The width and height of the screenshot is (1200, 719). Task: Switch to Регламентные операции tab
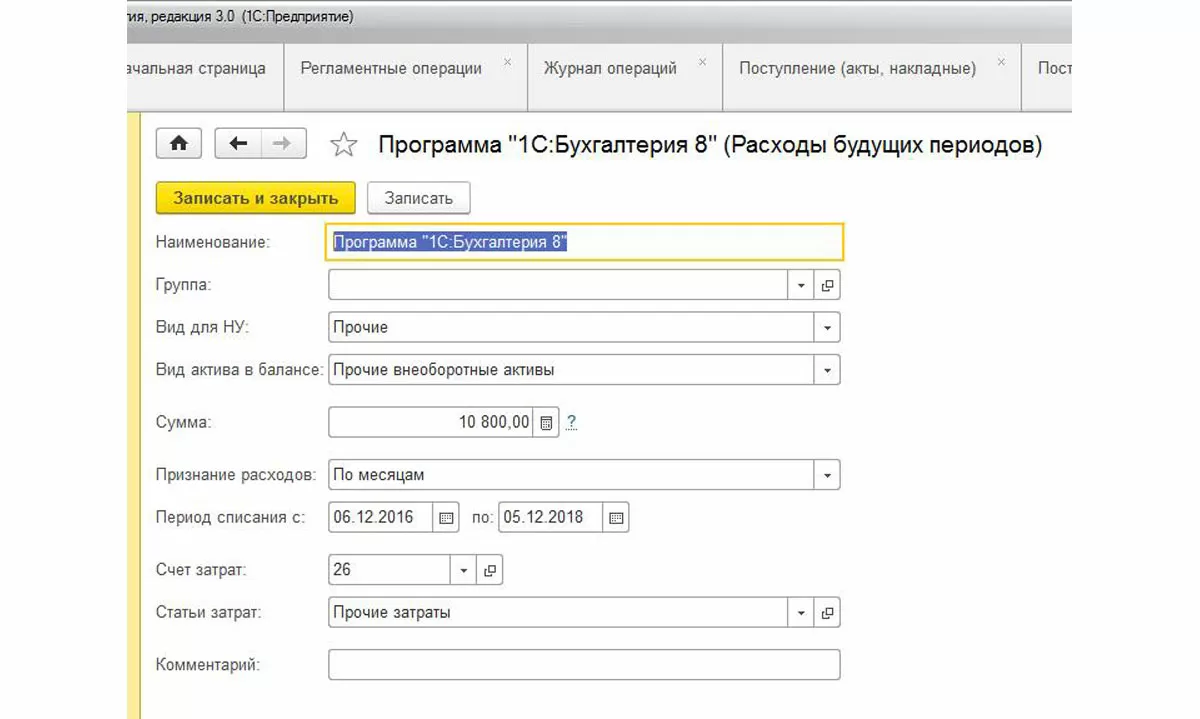pyautogui.click(x=391, y=69)
